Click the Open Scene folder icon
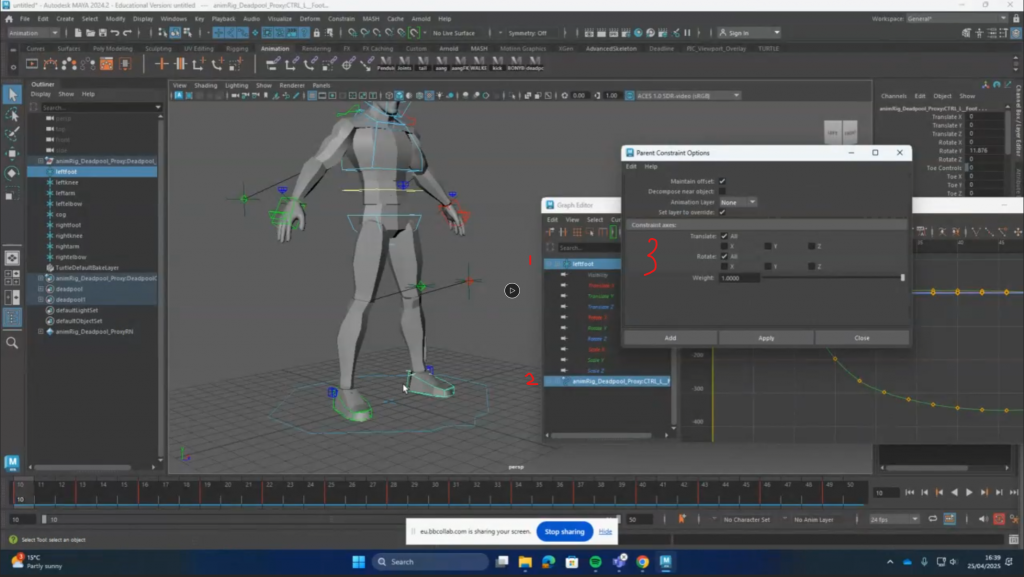1024x577 pixels. pyautogui.click(x=90, y=33)
